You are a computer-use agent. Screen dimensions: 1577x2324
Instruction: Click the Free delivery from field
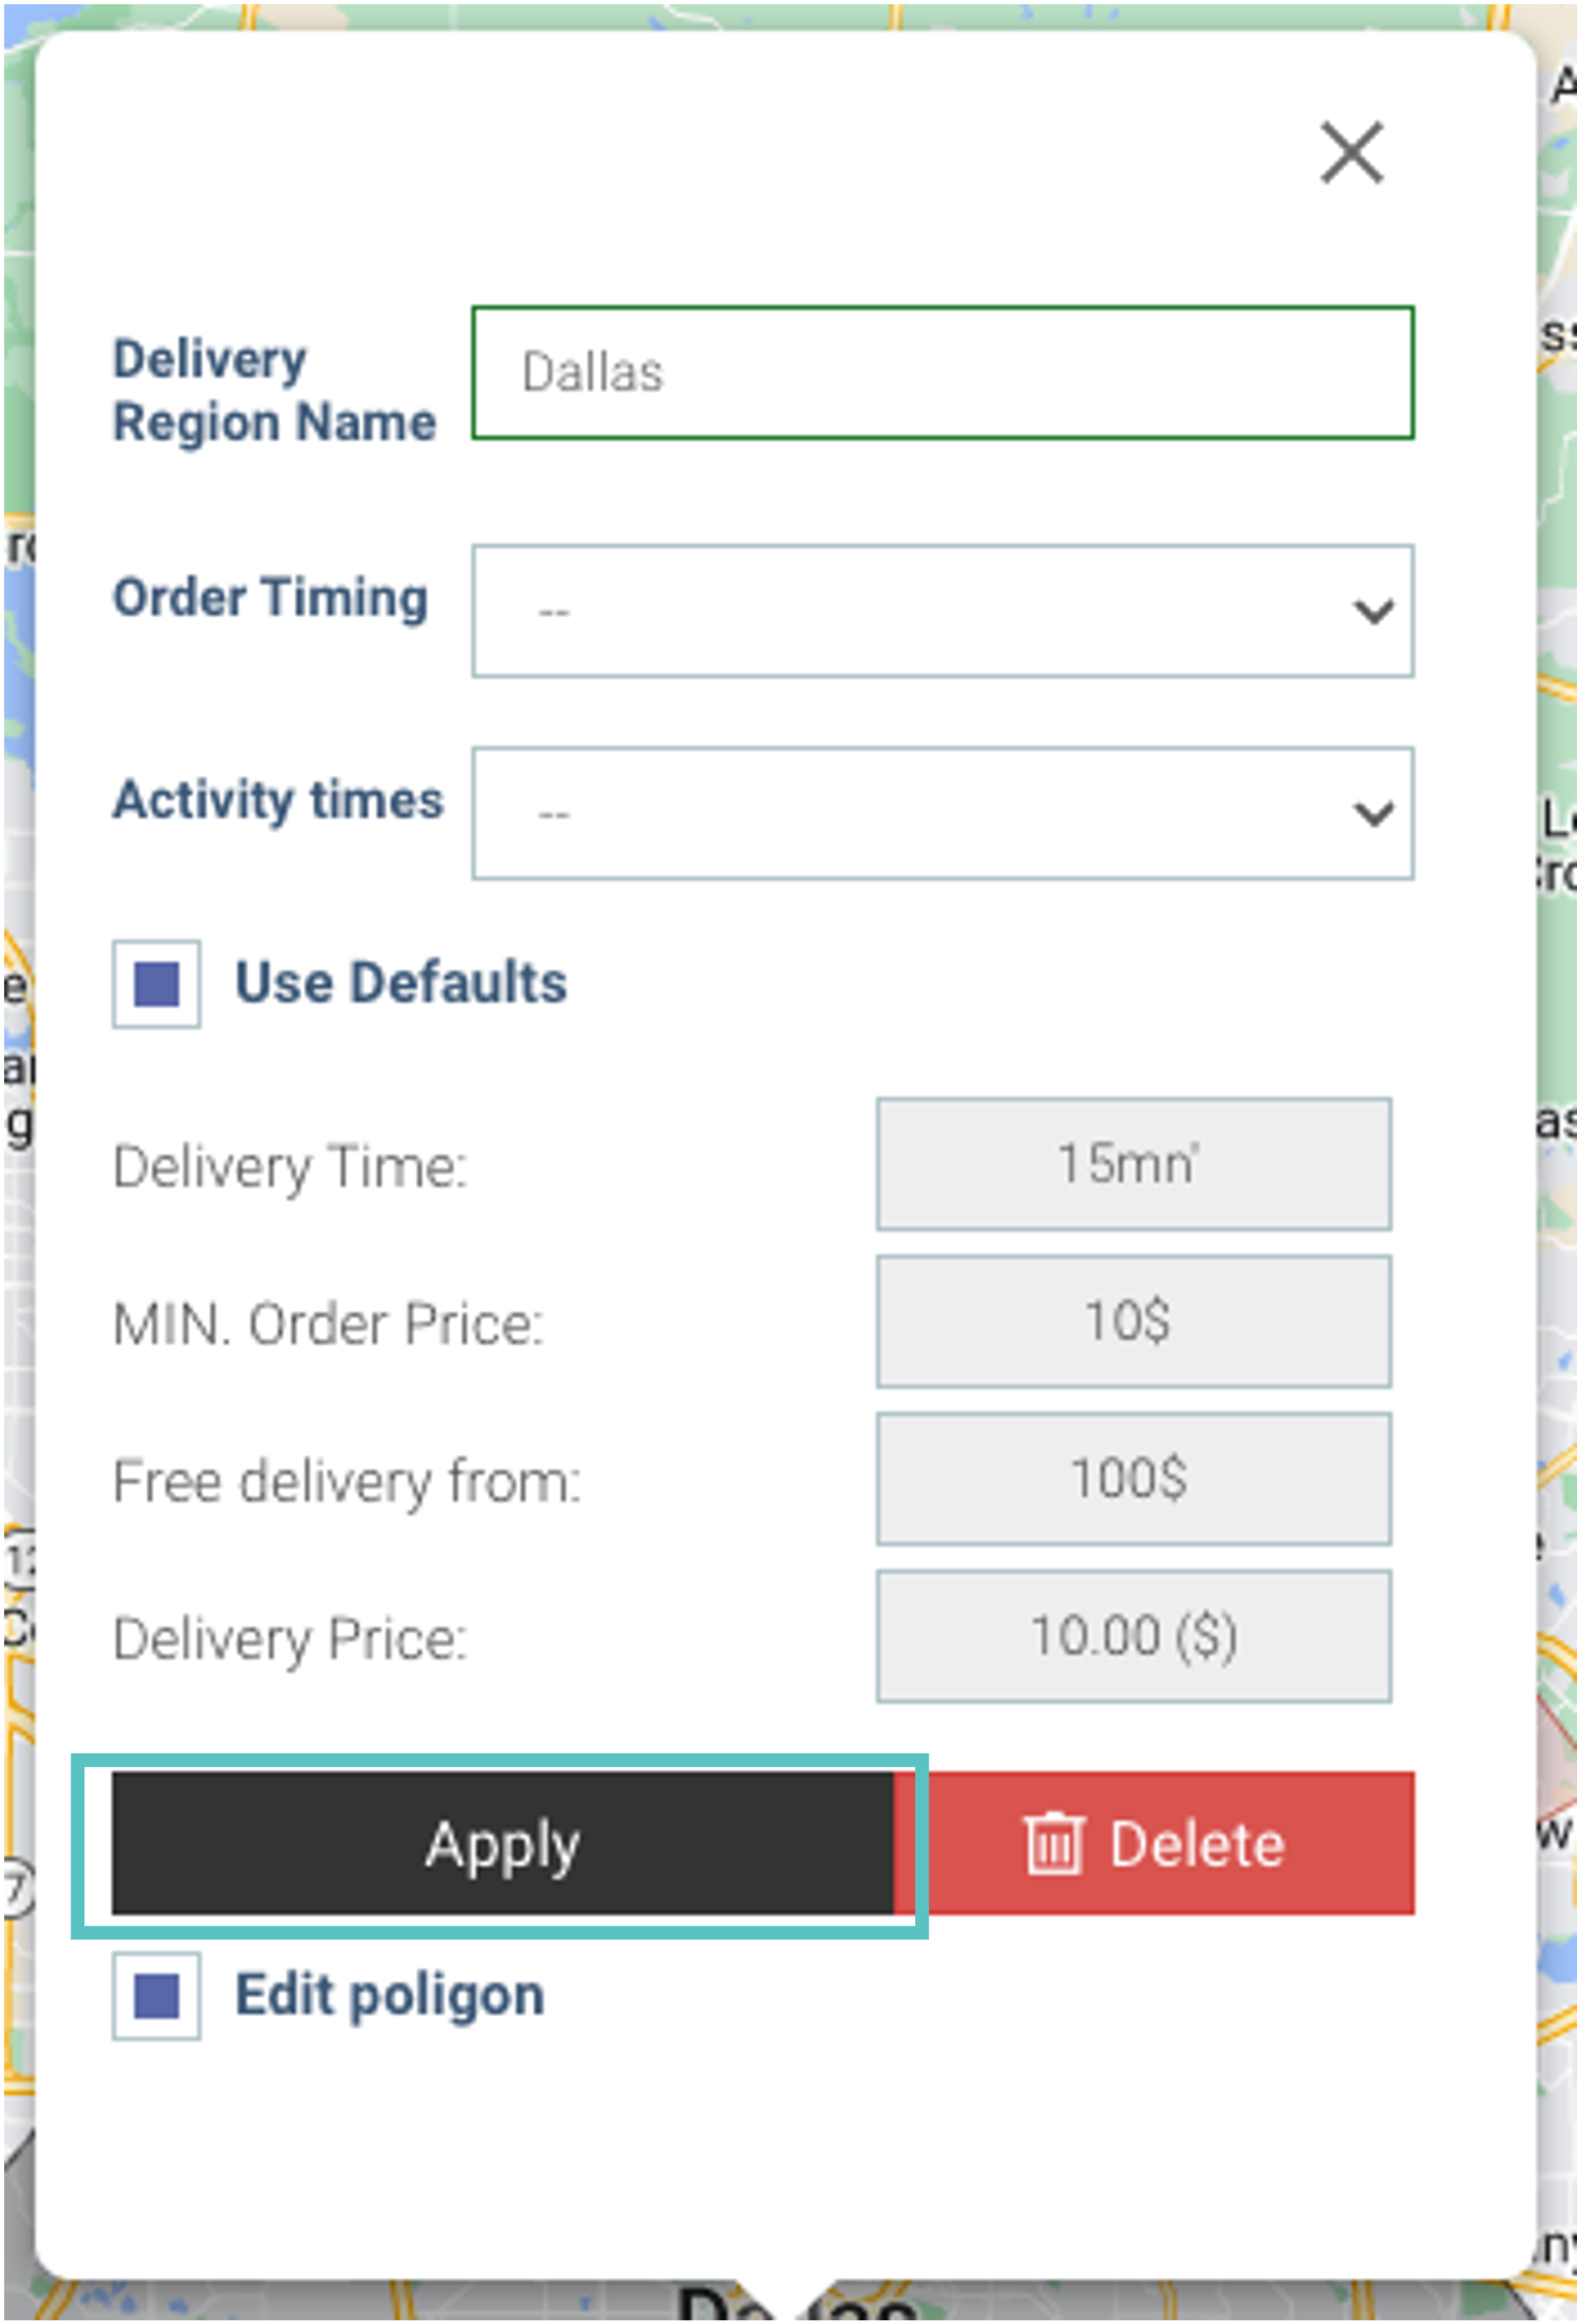click(1133, 1478)
